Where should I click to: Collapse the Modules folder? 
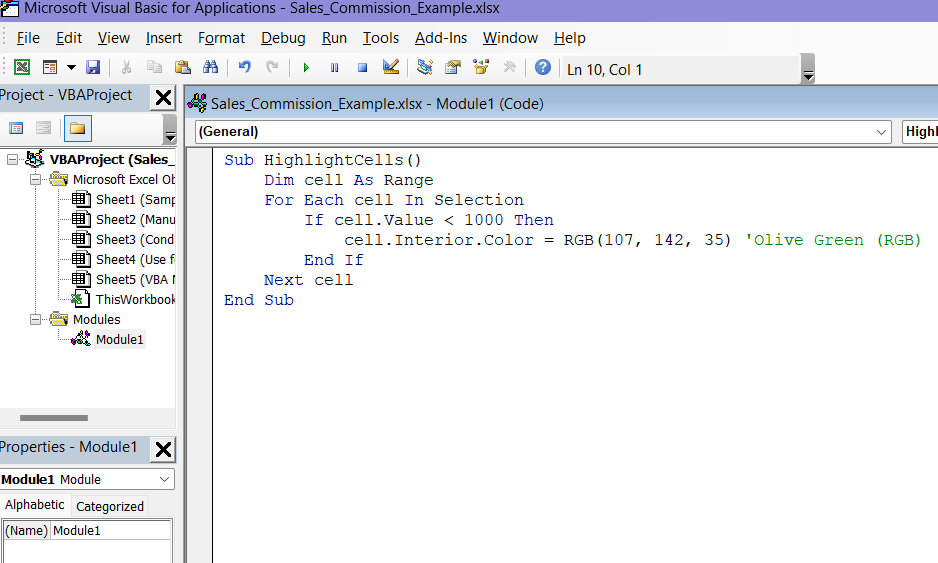[x=36, y=319]
